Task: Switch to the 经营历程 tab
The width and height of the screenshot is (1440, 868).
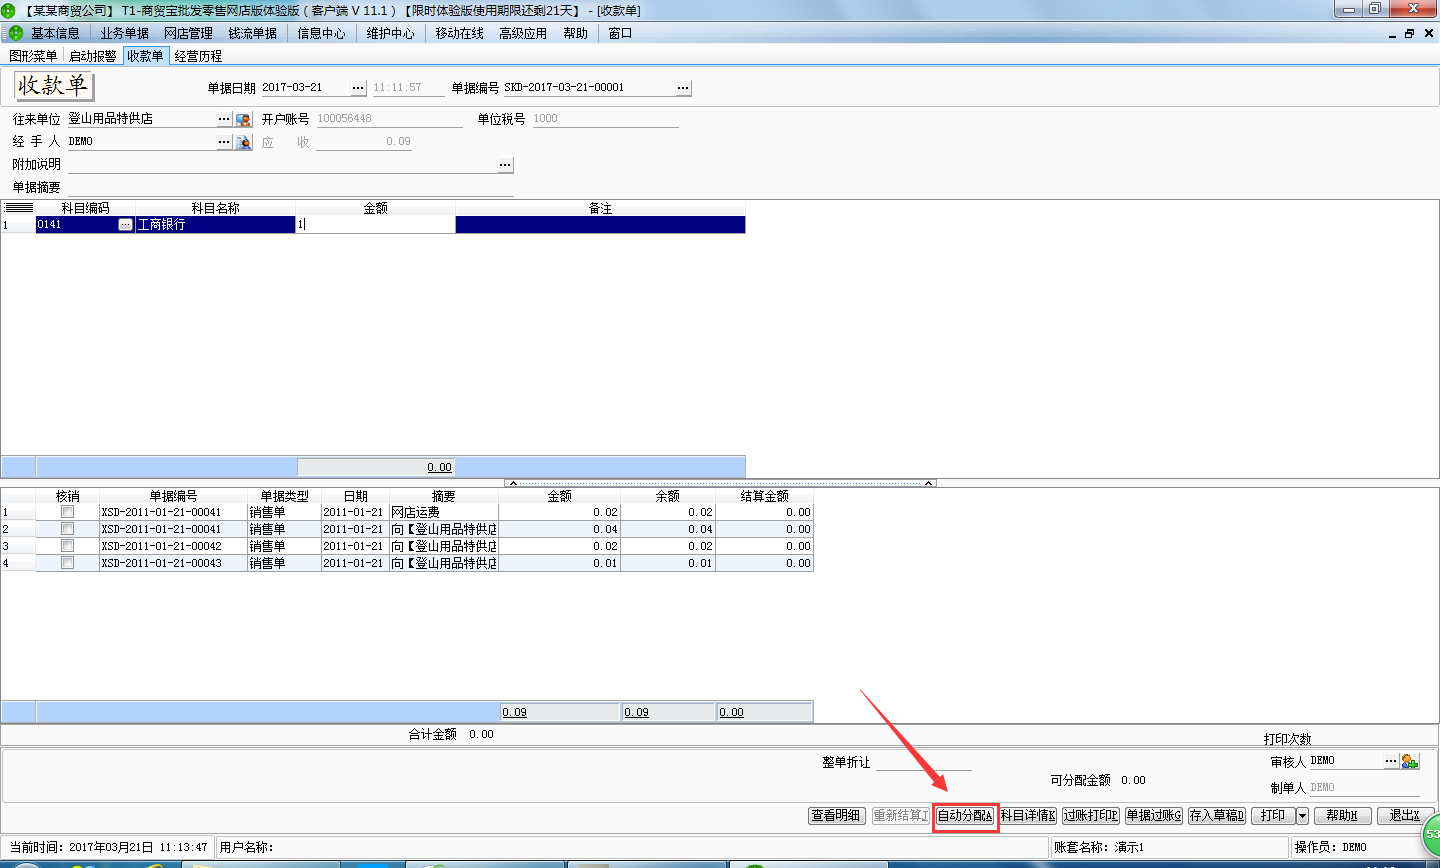Action: click(x=198, y=56)
